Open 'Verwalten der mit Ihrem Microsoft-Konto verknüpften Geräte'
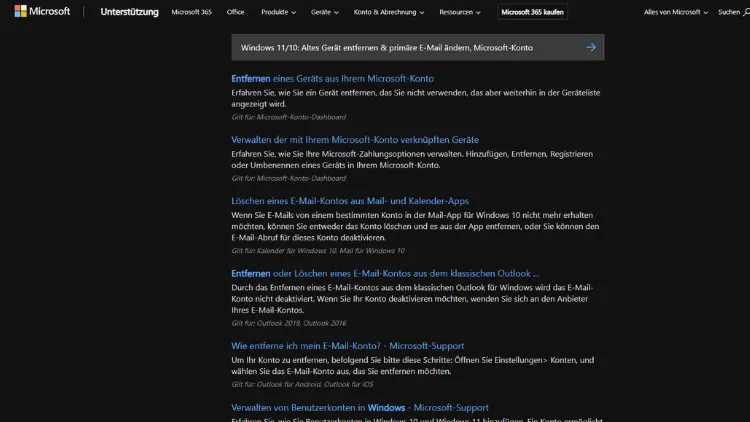The image size is (750, 422). (x=355, y=140)
